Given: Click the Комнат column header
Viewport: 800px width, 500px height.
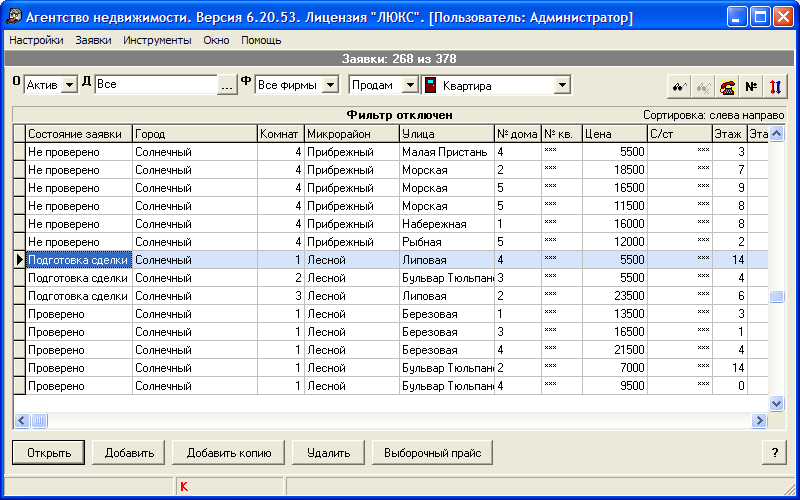Looking at the screenshot, I should (281, 134).
